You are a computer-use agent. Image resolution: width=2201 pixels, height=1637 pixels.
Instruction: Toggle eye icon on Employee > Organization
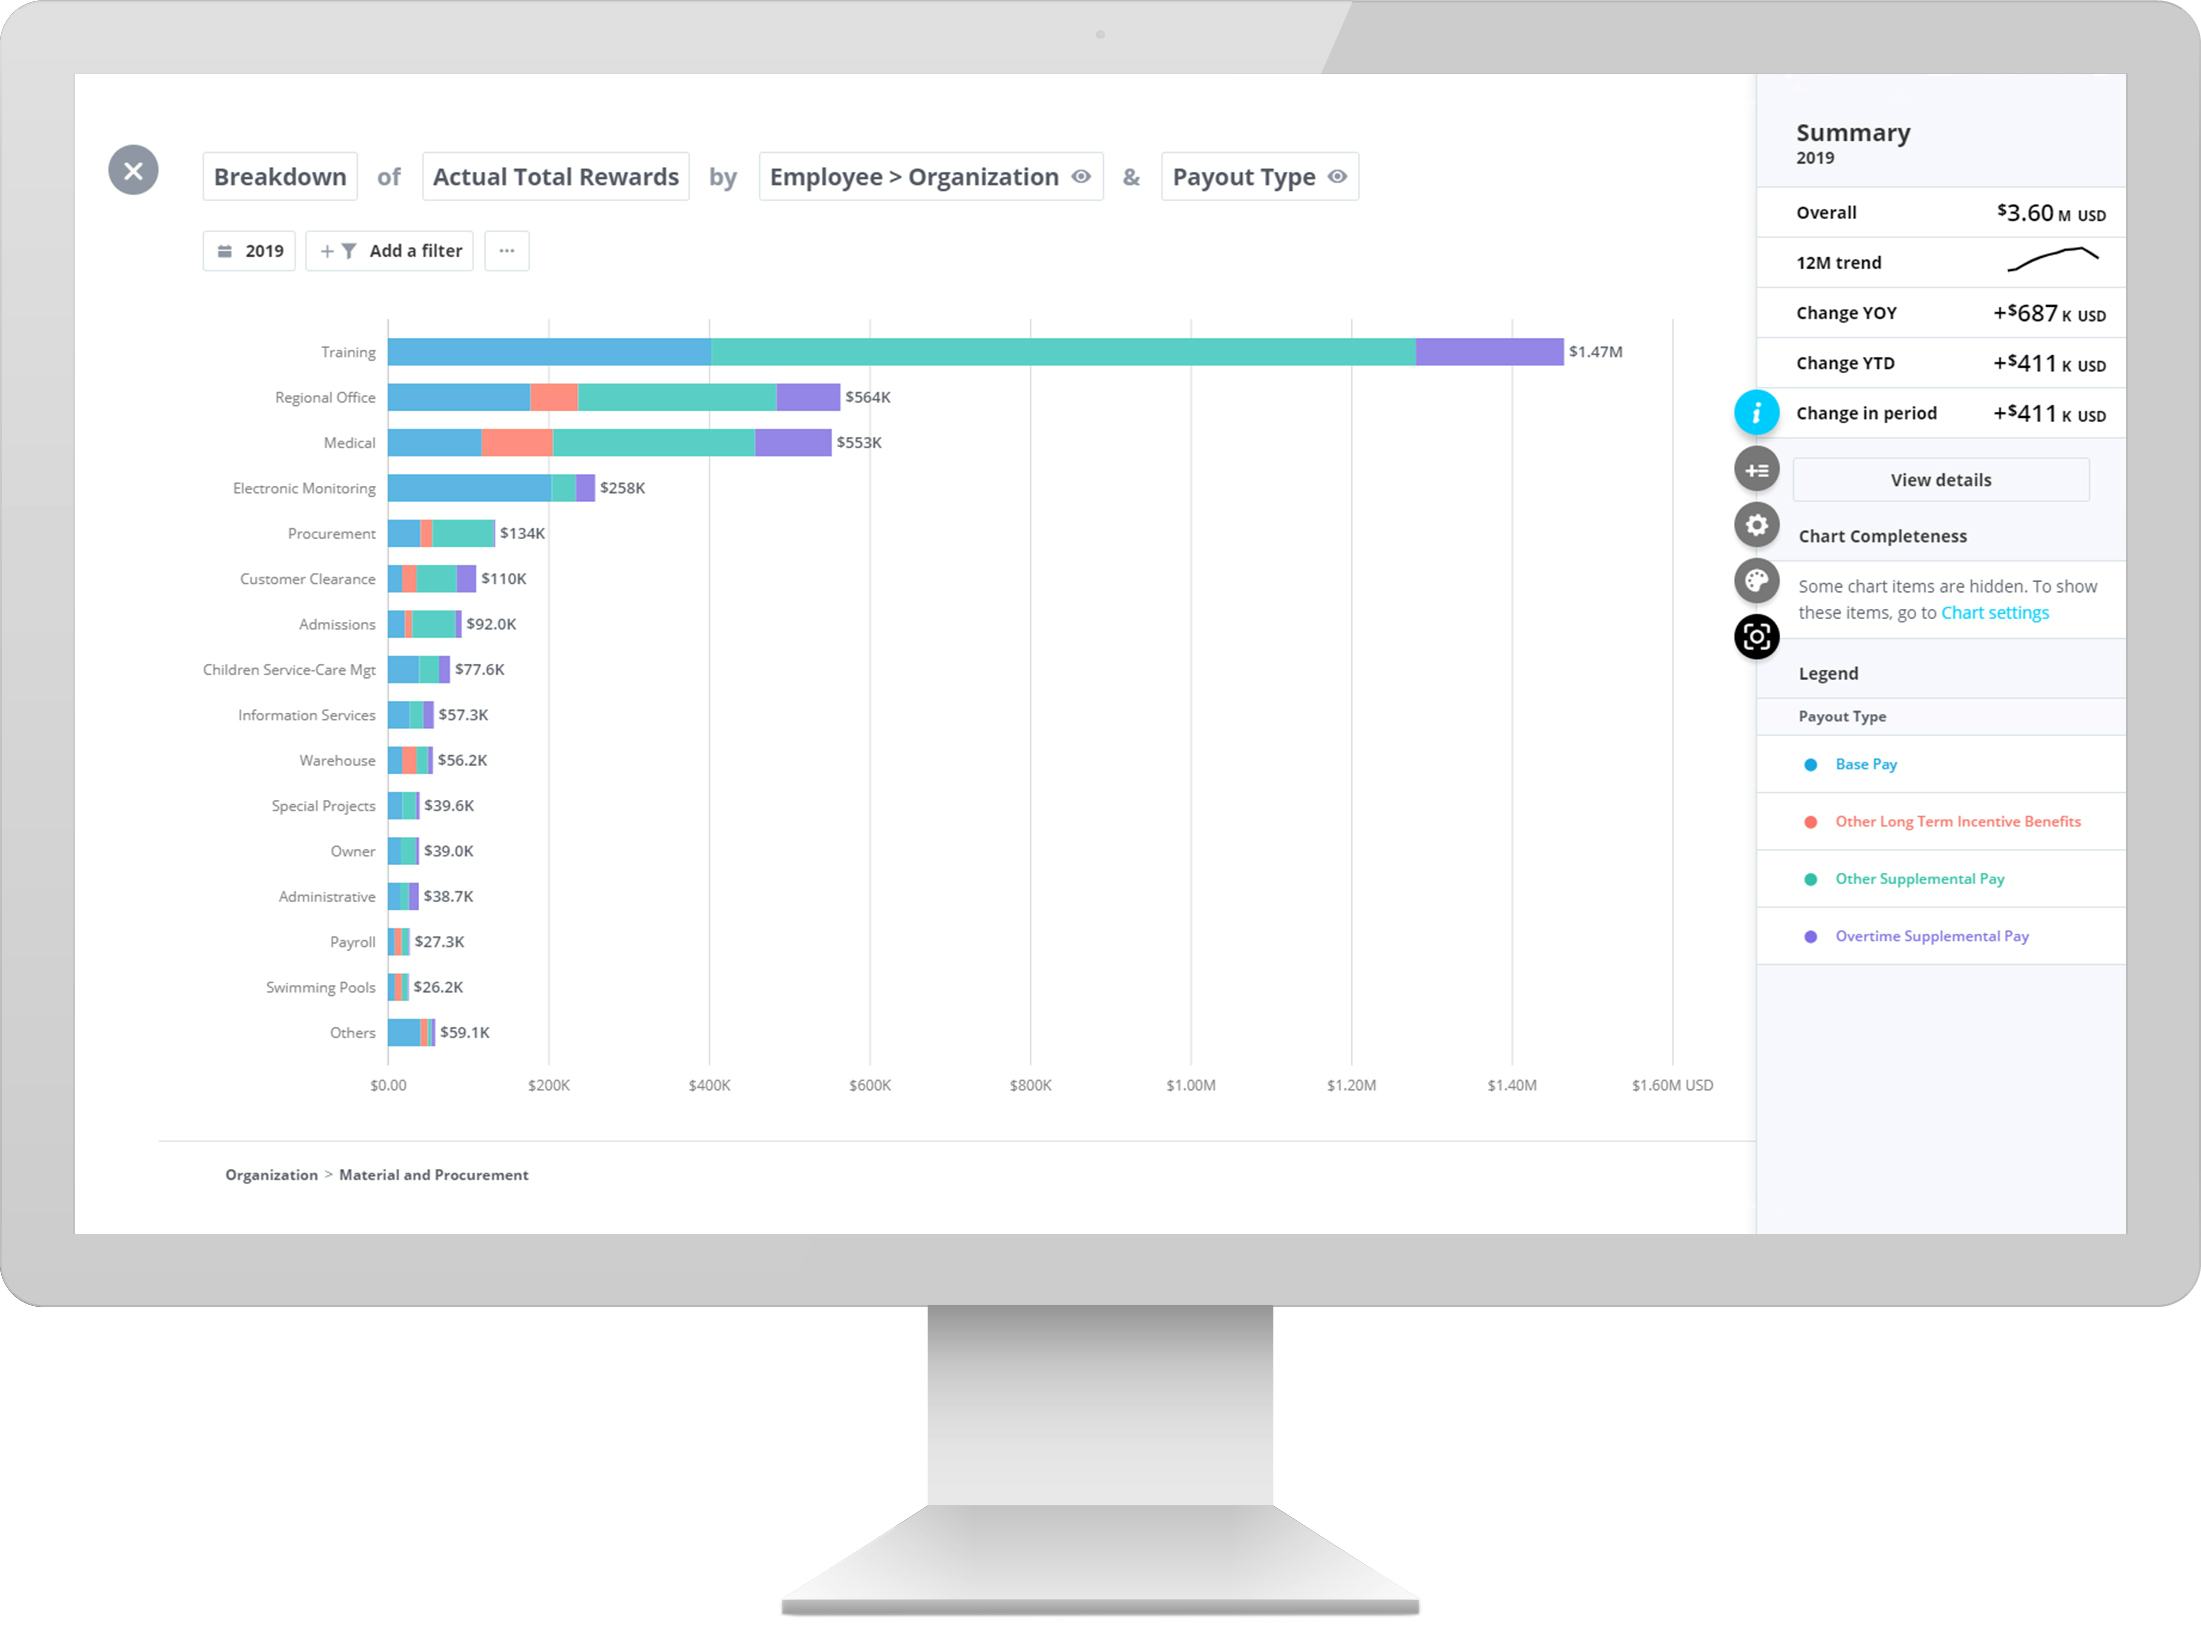point(1081,177)
